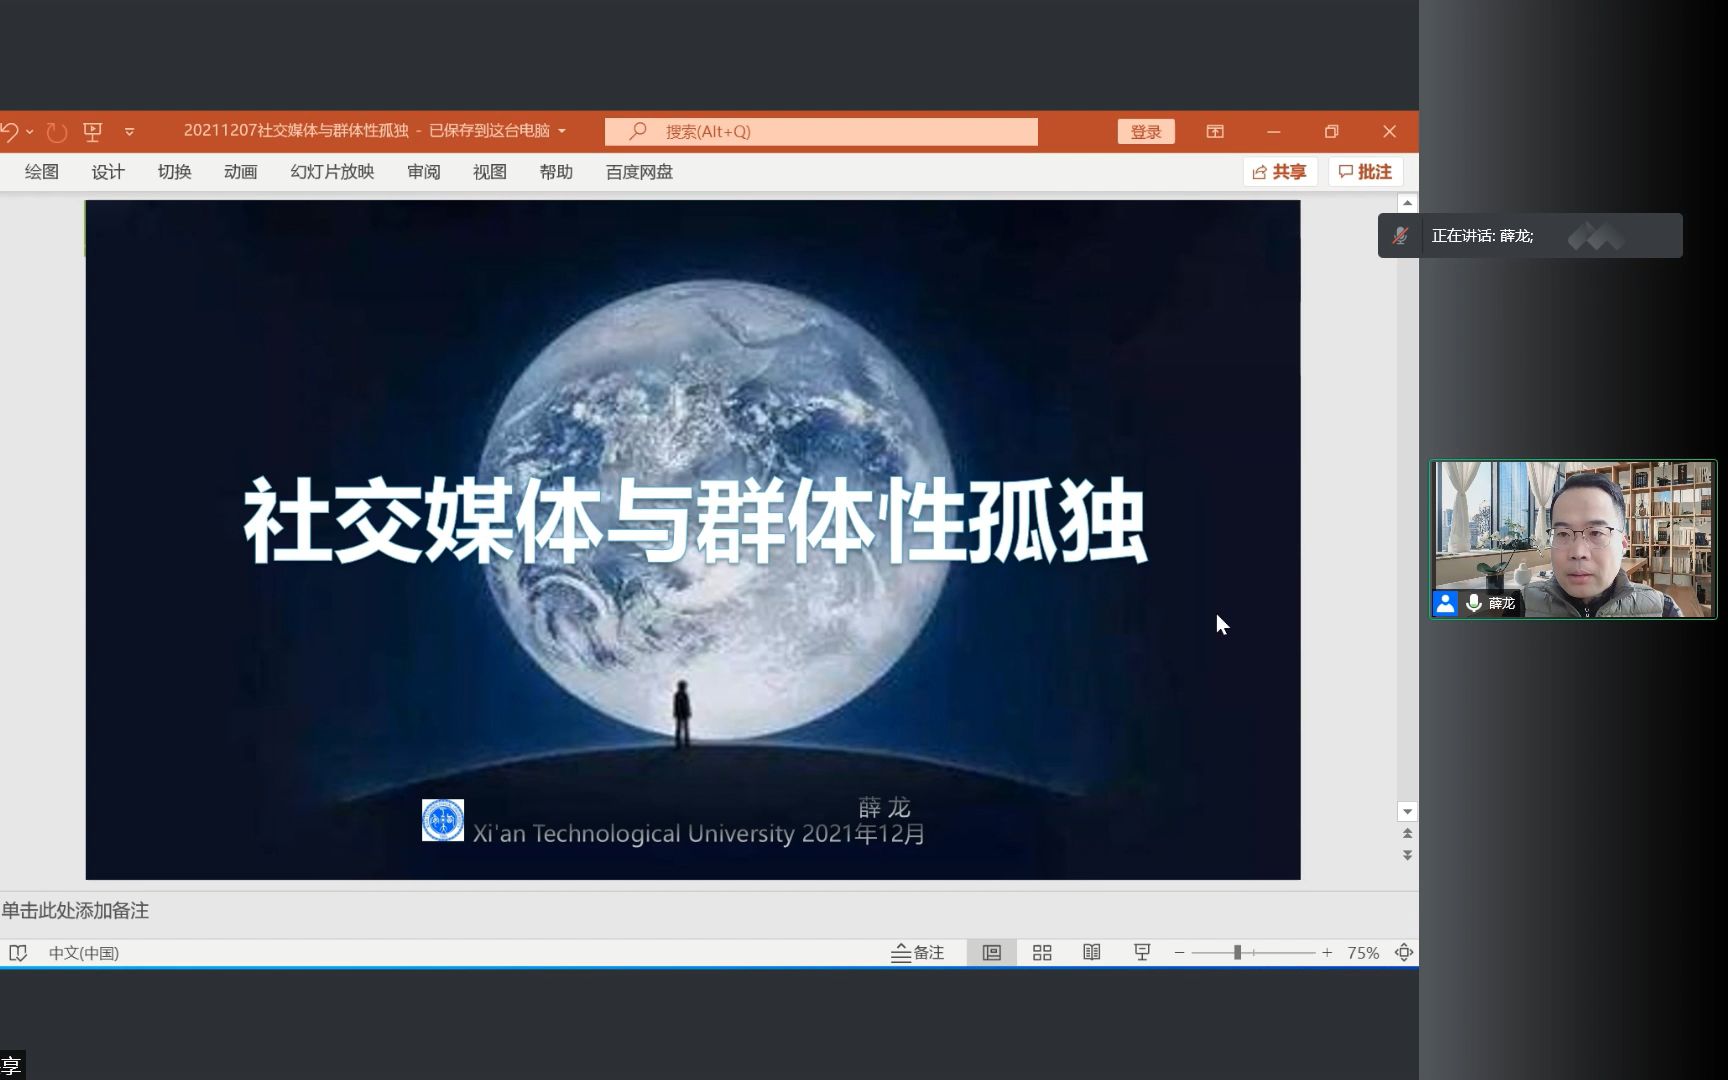Open the 设计 ribbon tab
The image size is (1728, 1080).
[x=108, y=172]
